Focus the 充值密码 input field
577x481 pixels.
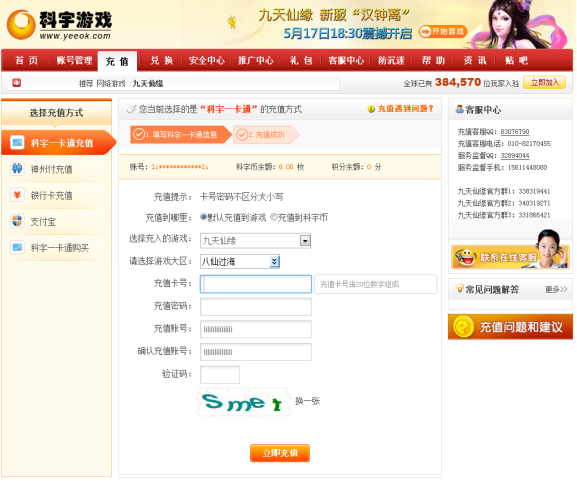(x=256, y=307)
